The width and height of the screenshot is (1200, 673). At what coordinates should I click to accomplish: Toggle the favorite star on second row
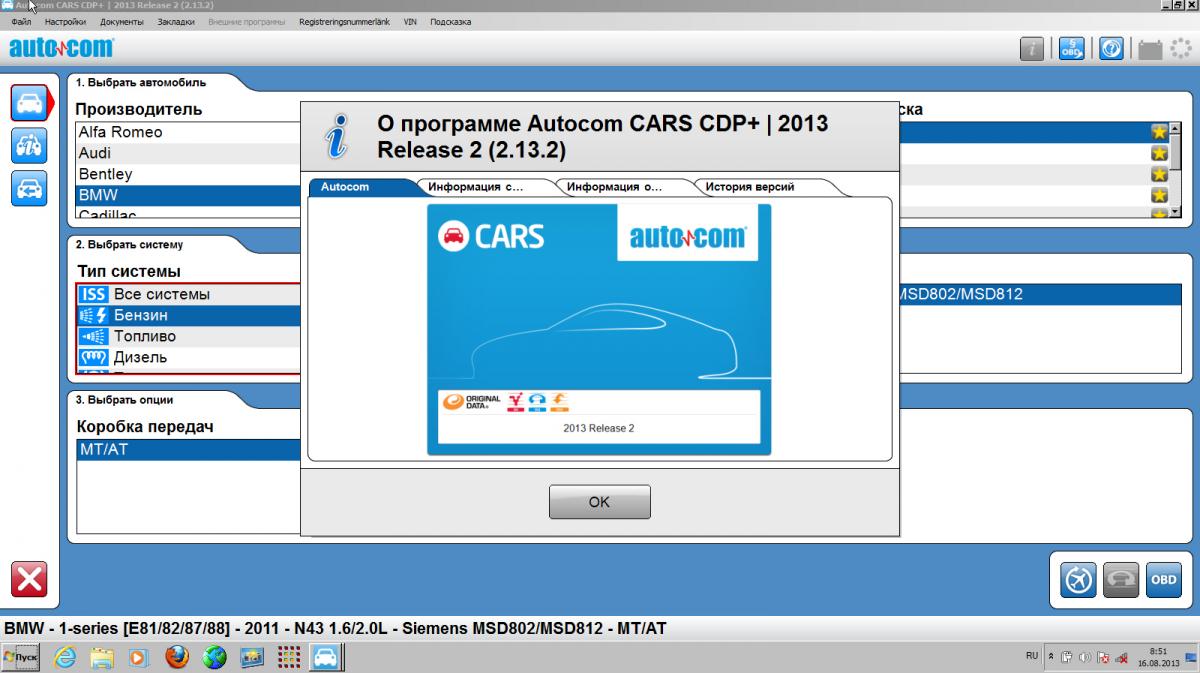coord(1159,153)
